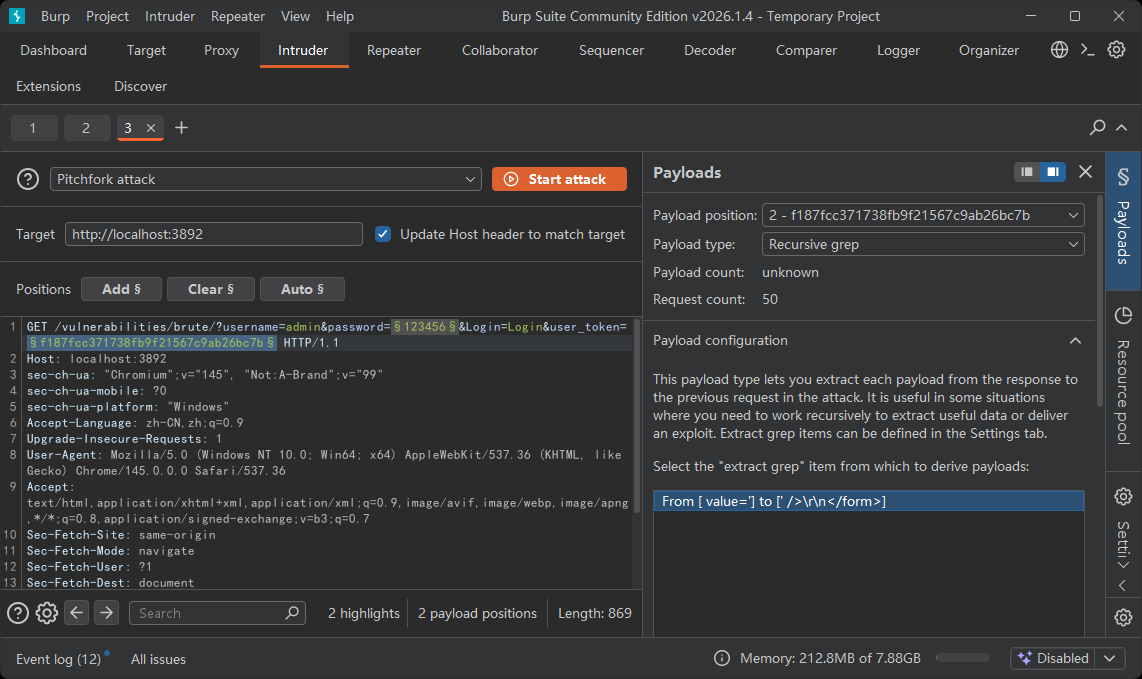Open the Pitchfork attack type dropdown

[266, 179]
